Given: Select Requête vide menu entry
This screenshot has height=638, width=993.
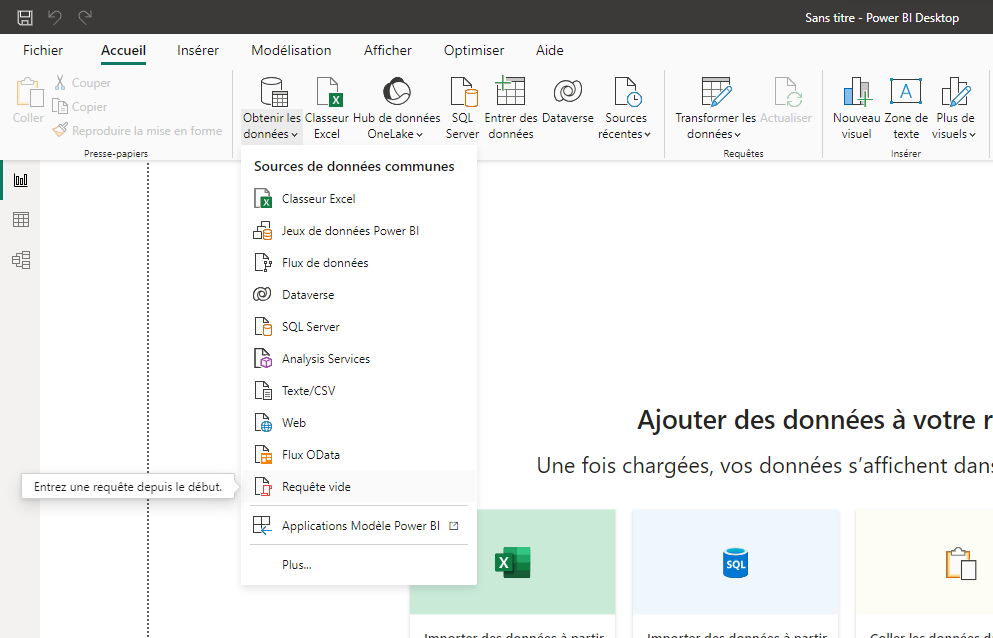Looking at the screenshot, I should (x=359, y=487).
